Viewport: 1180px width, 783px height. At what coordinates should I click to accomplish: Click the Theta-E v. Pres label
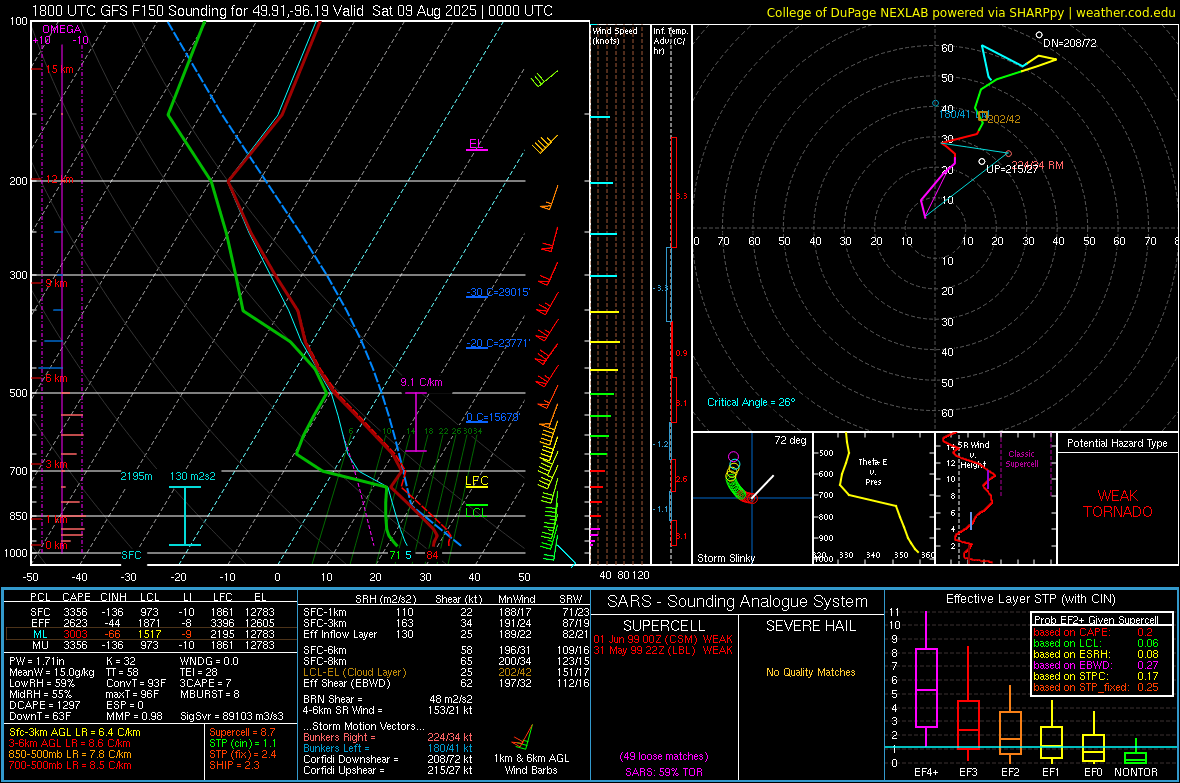(x=873, y=471)
